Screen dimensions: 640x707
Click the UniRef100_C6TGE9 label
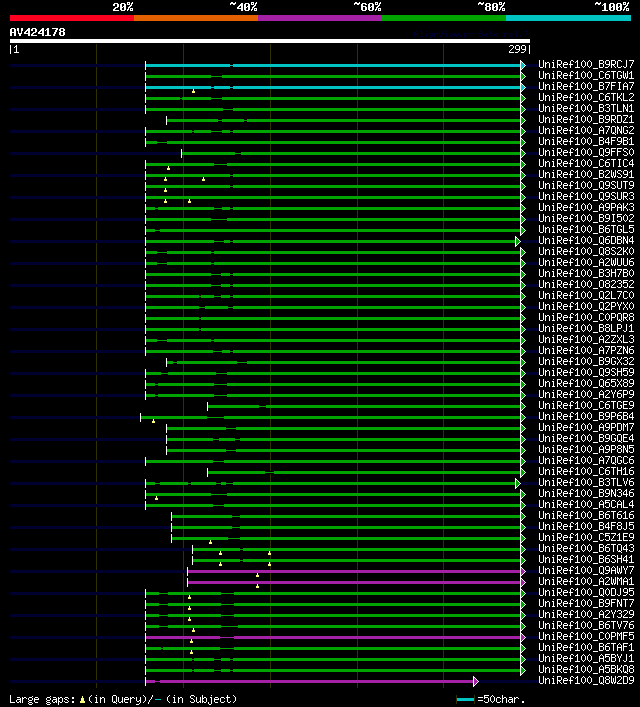[x=586, y=405]
